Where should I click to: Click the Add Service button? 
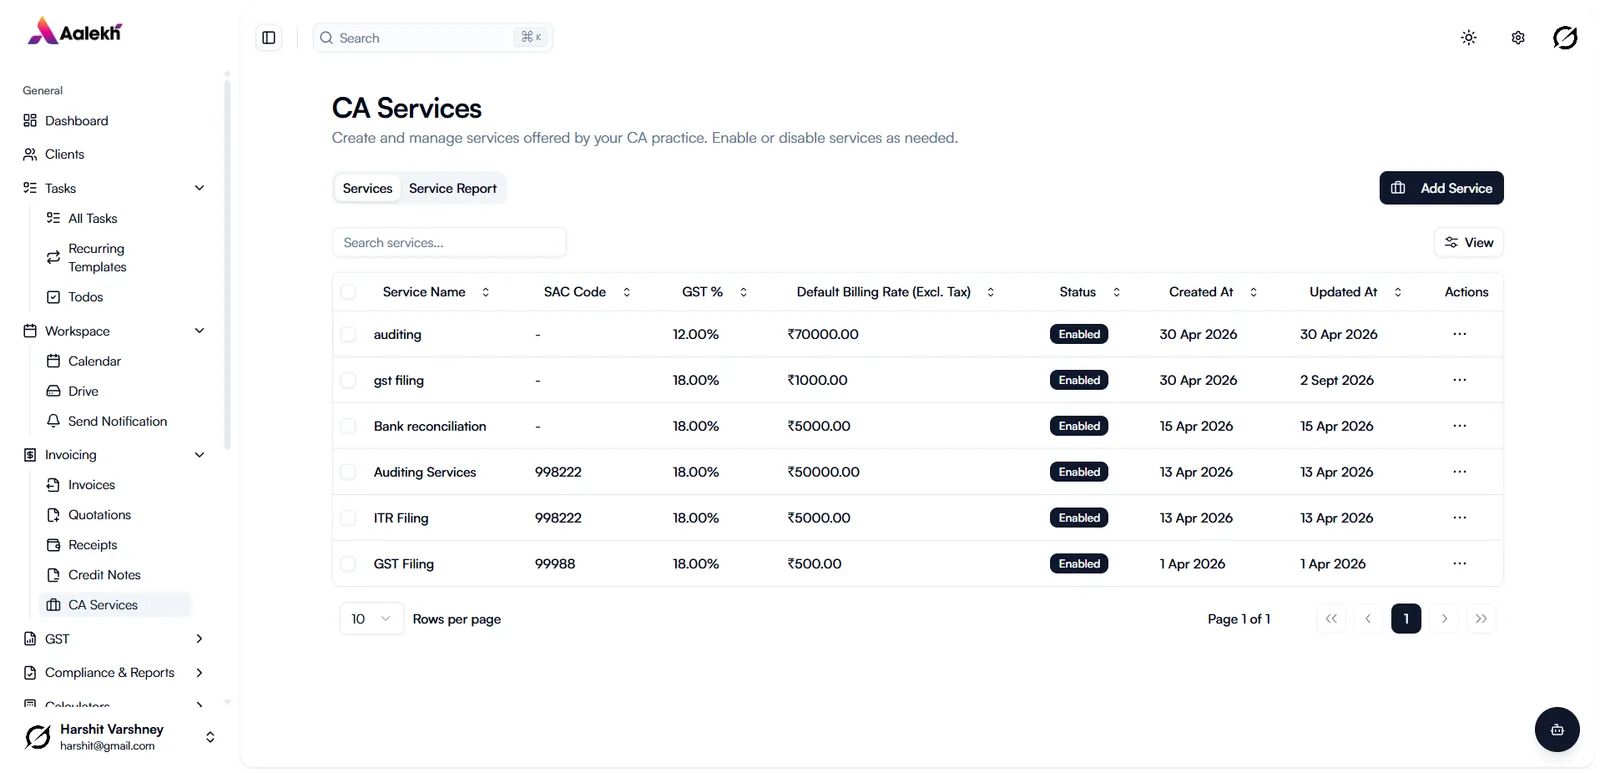click(1441, 188)
